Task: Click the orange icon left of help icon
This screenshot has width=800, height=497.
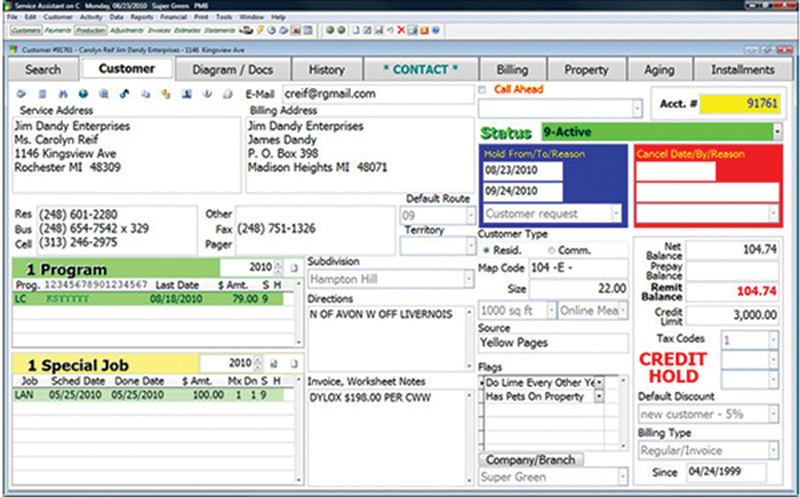Action: point(424,31)
